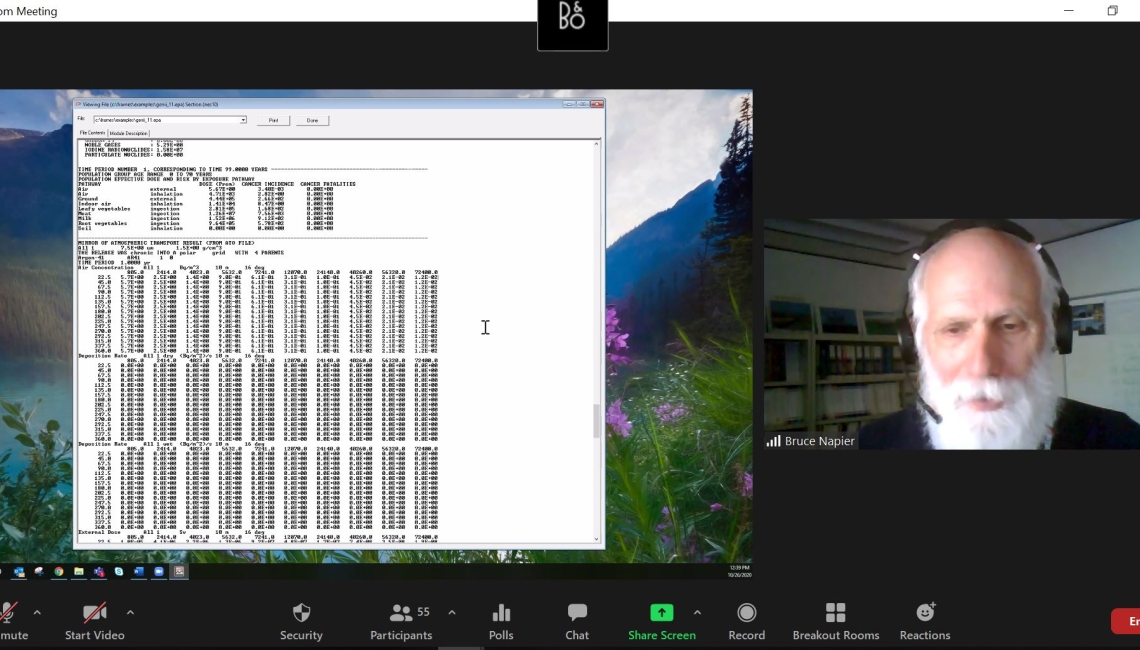Image resolution: width=1140 pixels, height=650 pixels.
Task: Toggle the microphone mute button
Action: point(8,613)
